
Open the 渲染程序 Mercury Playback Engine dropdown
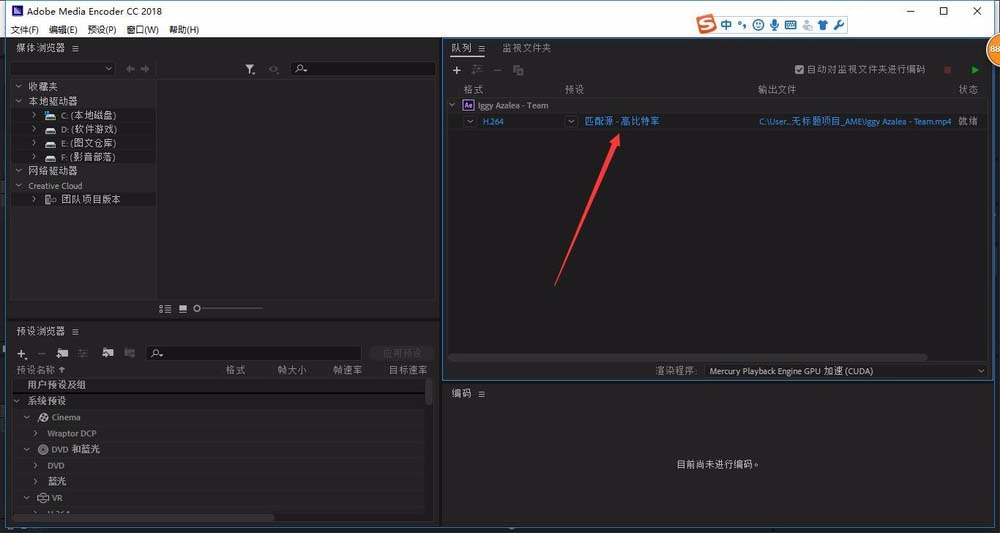[x=846, y=371]
